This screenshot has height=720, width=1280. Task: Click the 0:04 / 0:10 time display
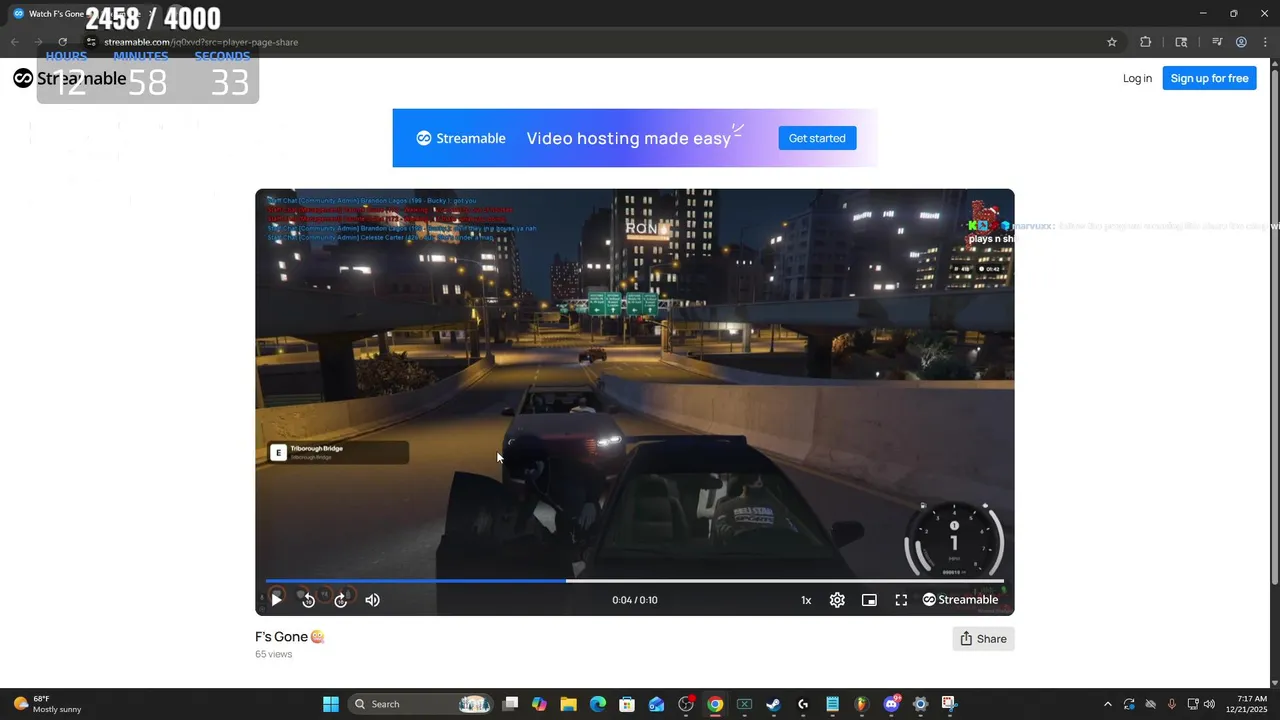click(635, 600)
